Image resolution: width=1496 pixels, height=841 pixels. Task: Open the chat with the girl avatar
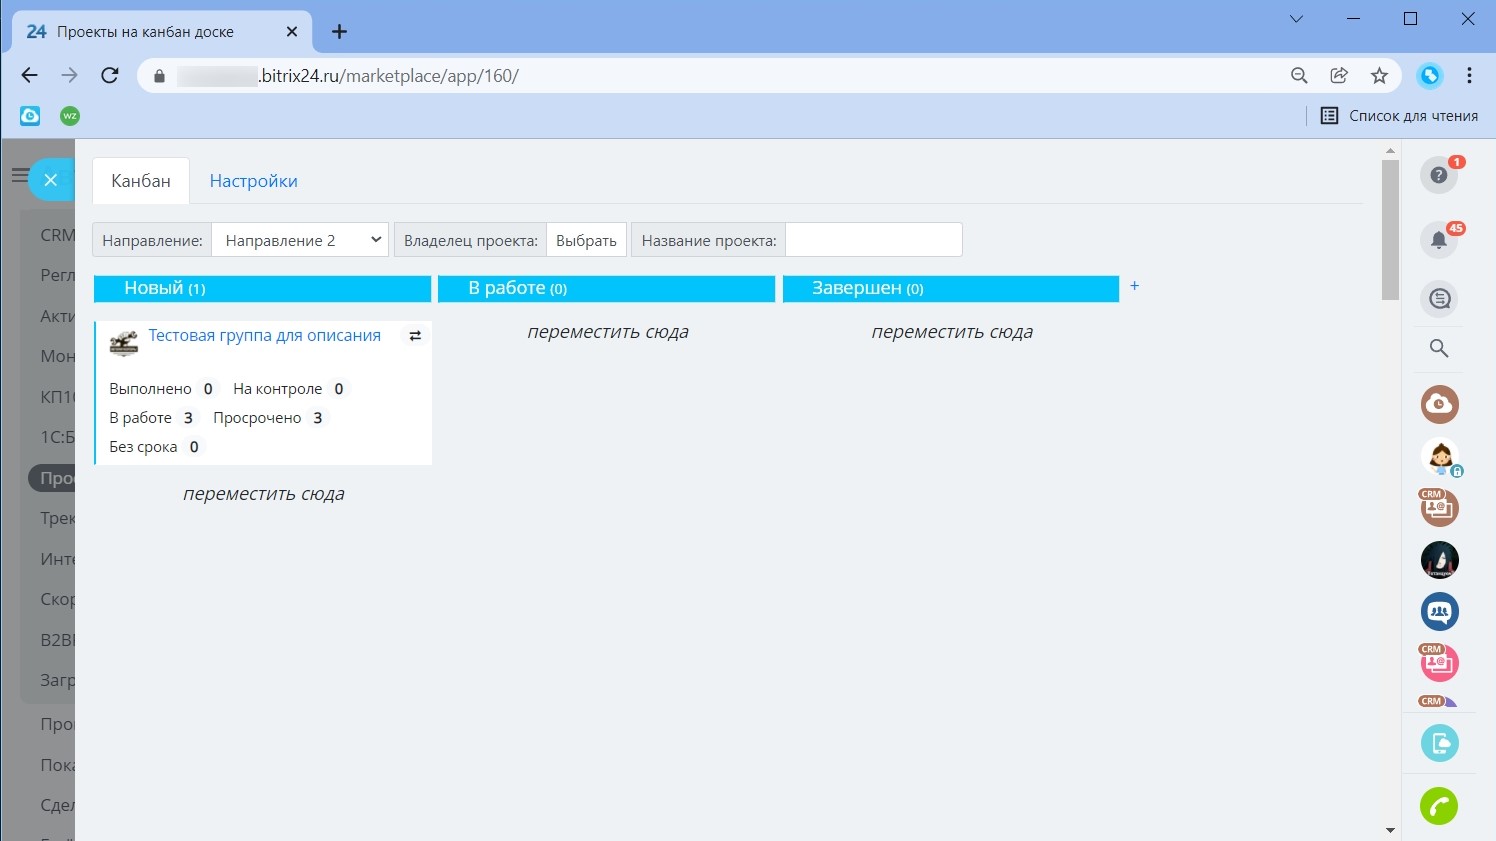point(1440,456)
